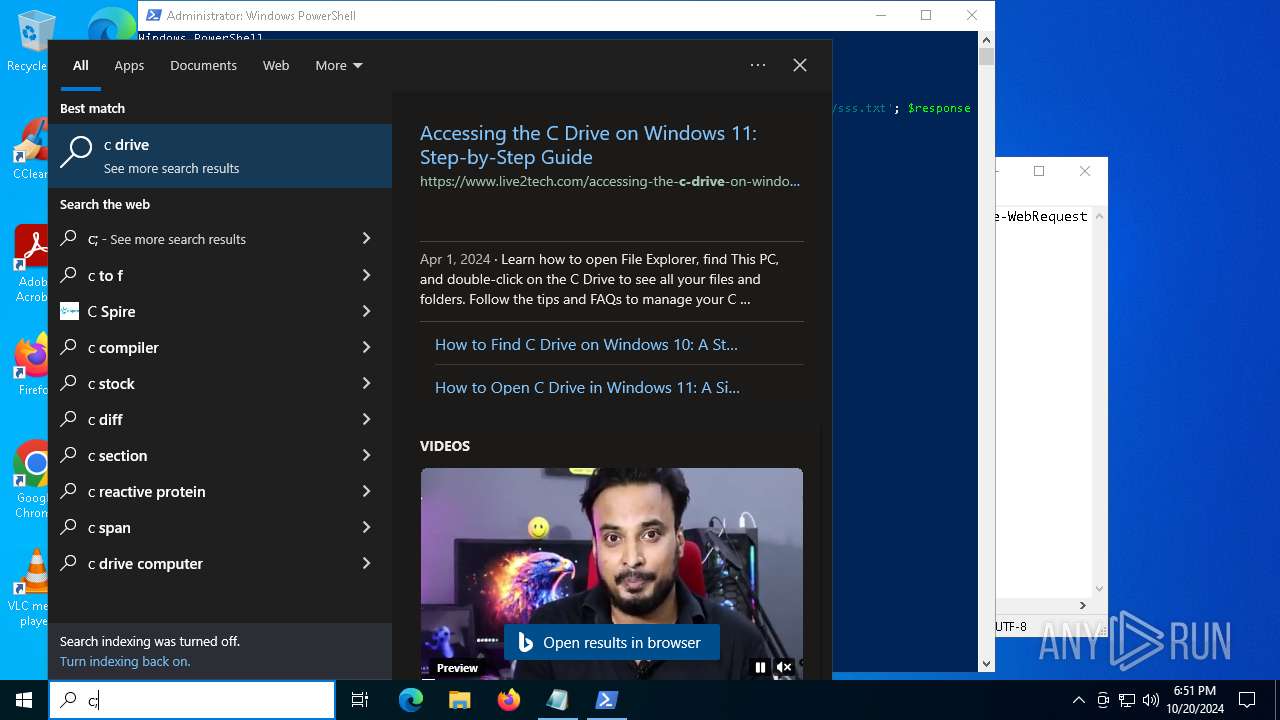Select the 'c span' suggestion

pyautogui.click(x=220, y=527)
